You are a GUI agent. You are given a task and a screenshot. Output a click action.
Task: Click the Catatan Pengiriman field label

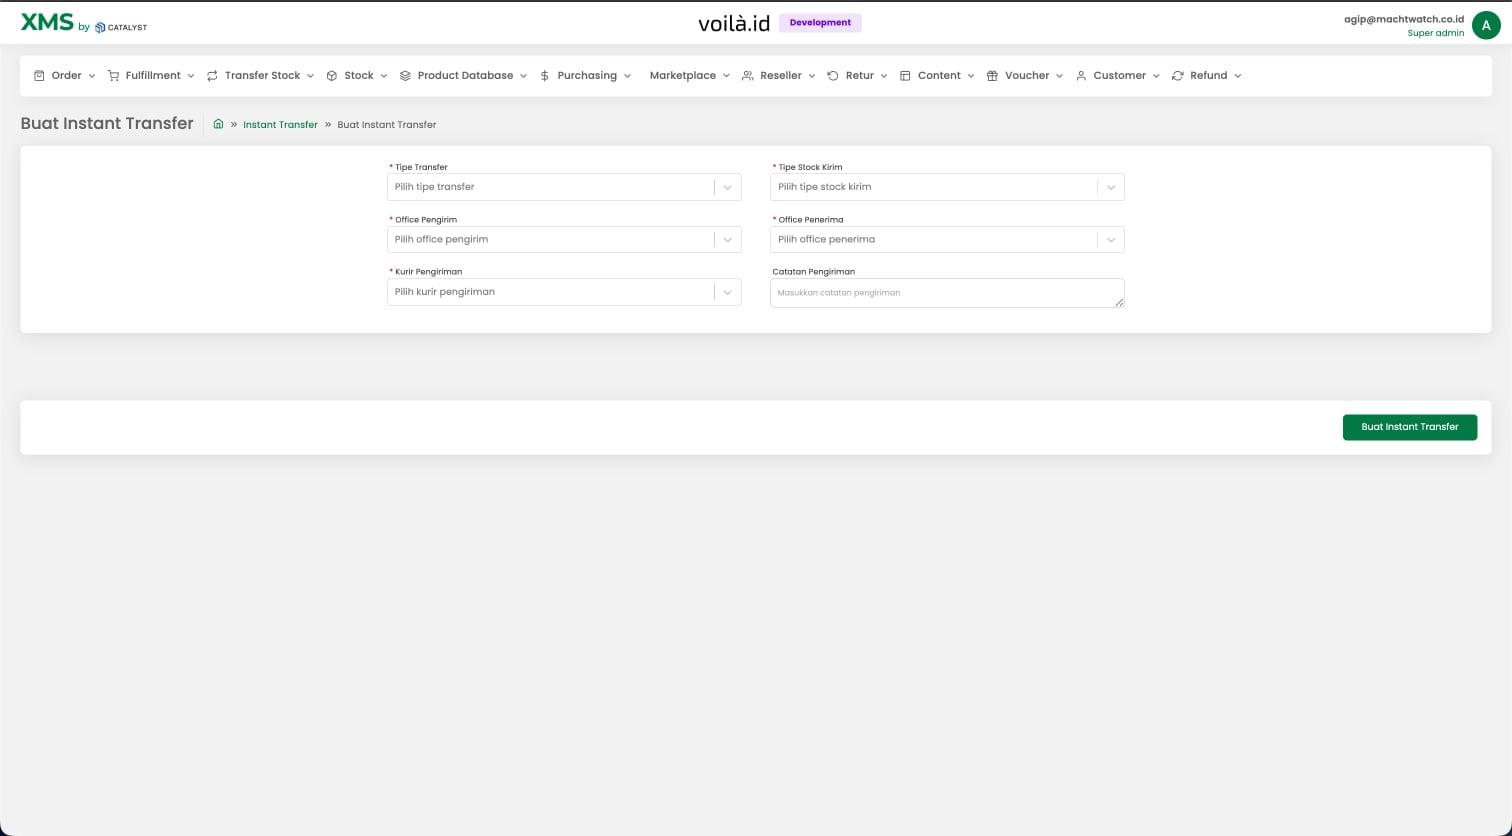813,271
